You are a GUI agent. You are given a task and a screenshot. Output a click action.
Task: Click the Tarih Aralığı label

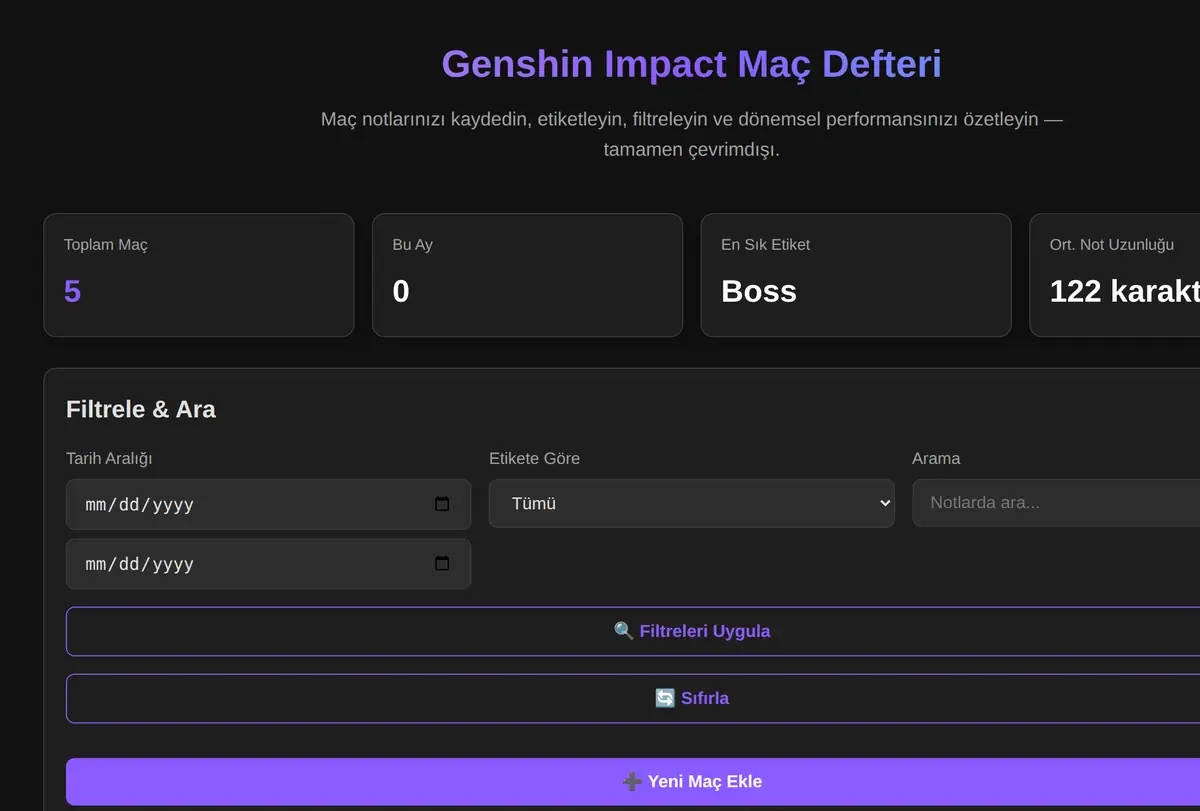(x=109, y=458)
